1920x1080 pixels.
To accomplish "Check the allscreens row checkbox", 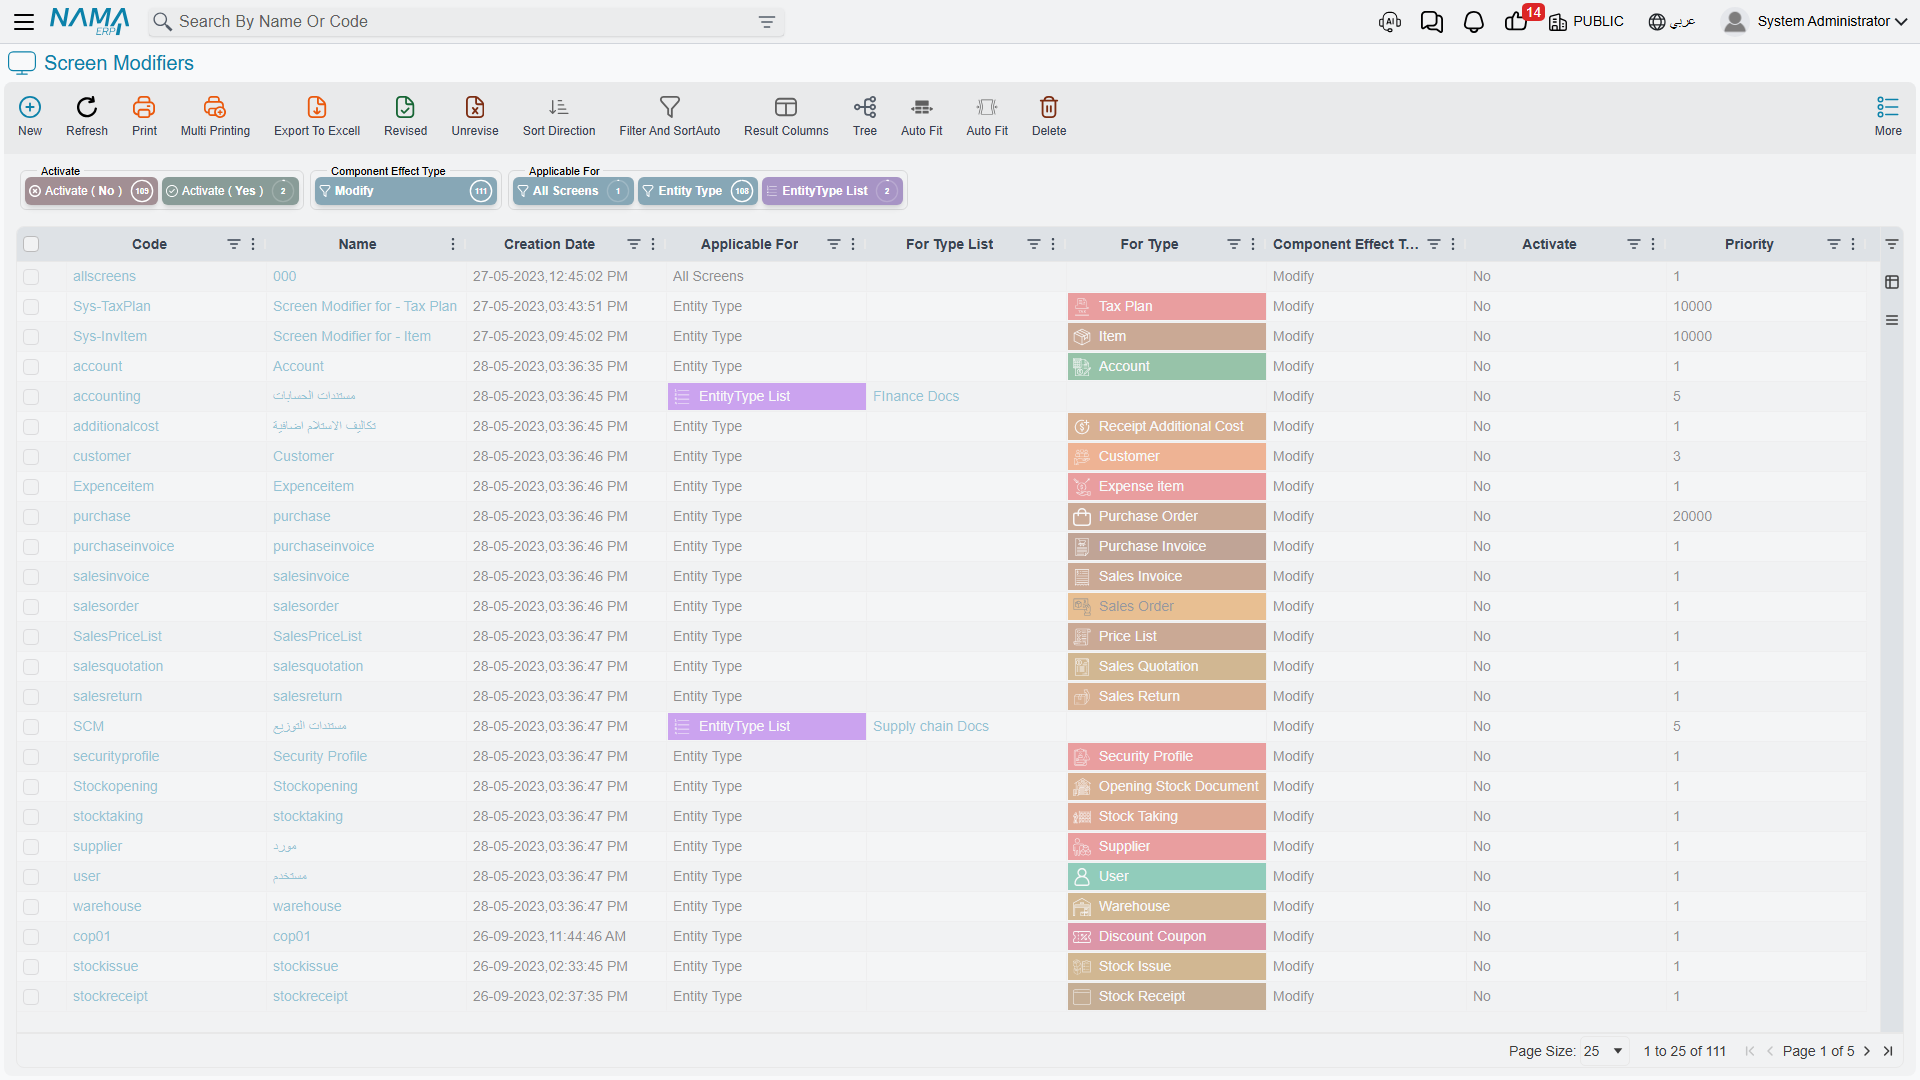I will [x=31, y=277].
